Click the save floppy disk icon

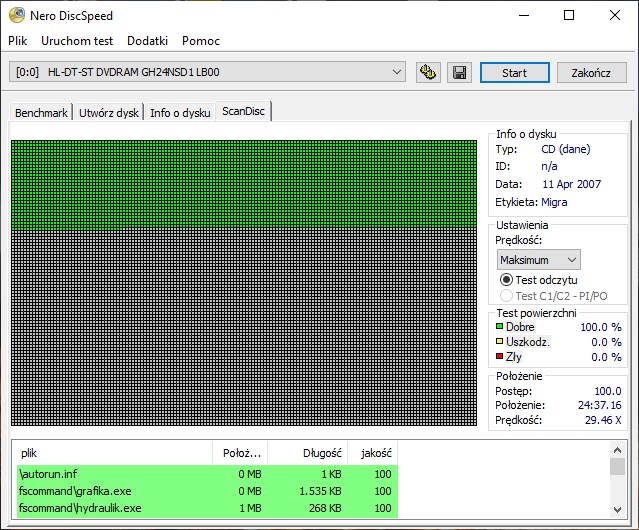[x=459, y=73]
